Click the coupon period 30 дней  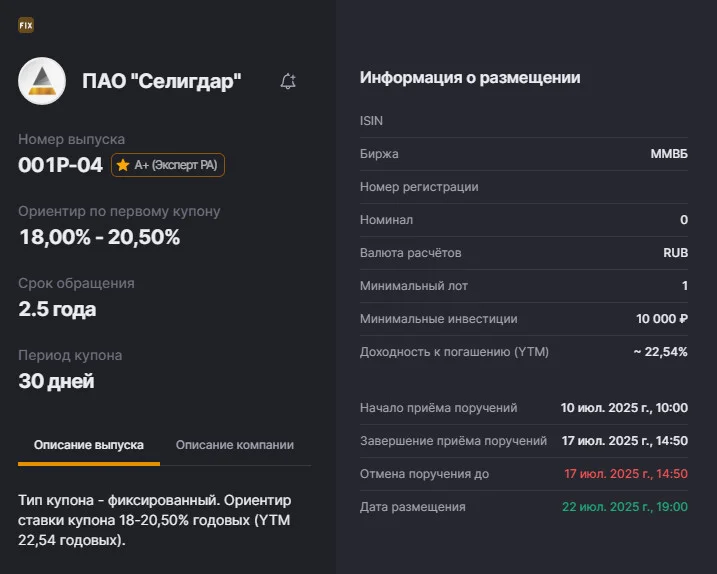tap(56, 381)
